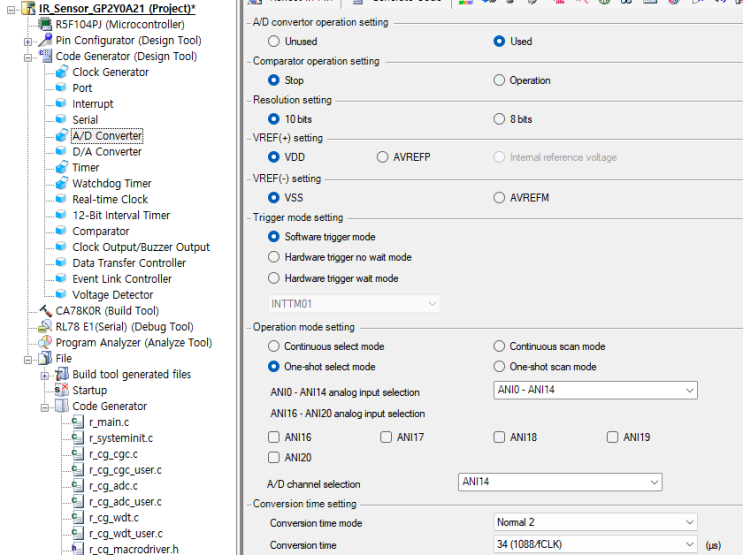Click the r_cg_adc.c file icon
This screenshot has height=555, width=743.
(77, 485)
